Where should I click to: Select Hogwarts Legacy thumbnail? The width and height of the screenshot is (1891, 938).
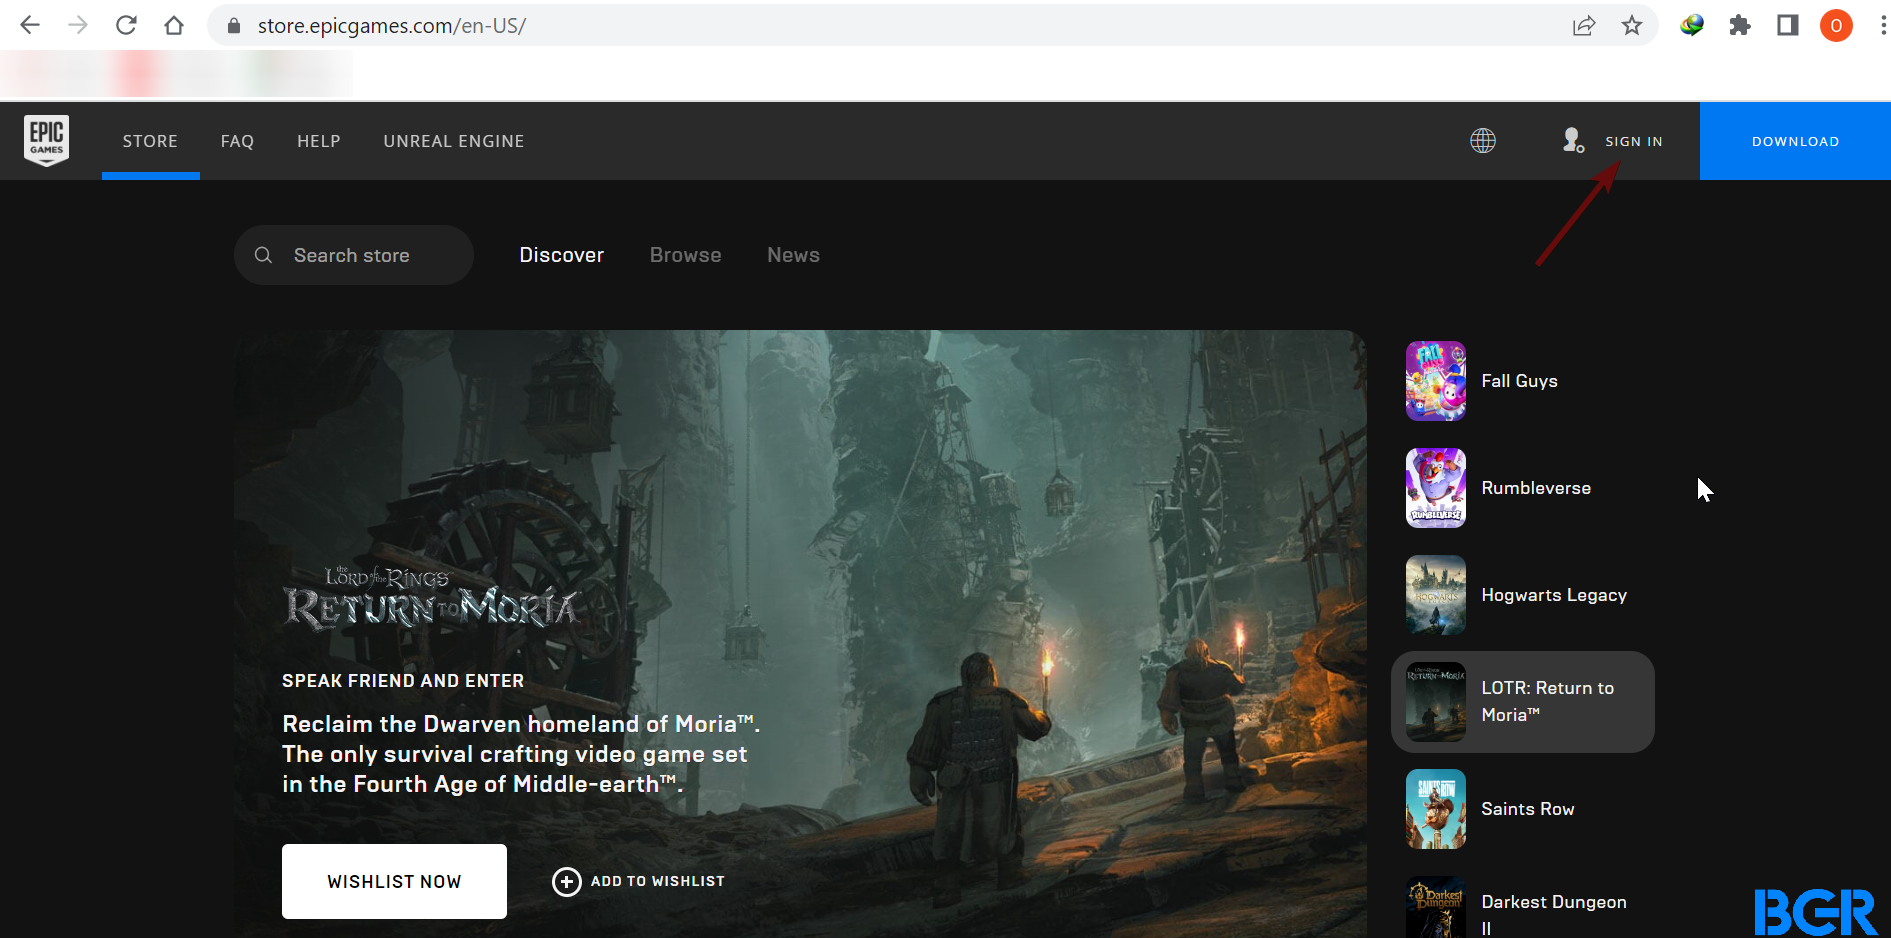tap(1436, 595)
